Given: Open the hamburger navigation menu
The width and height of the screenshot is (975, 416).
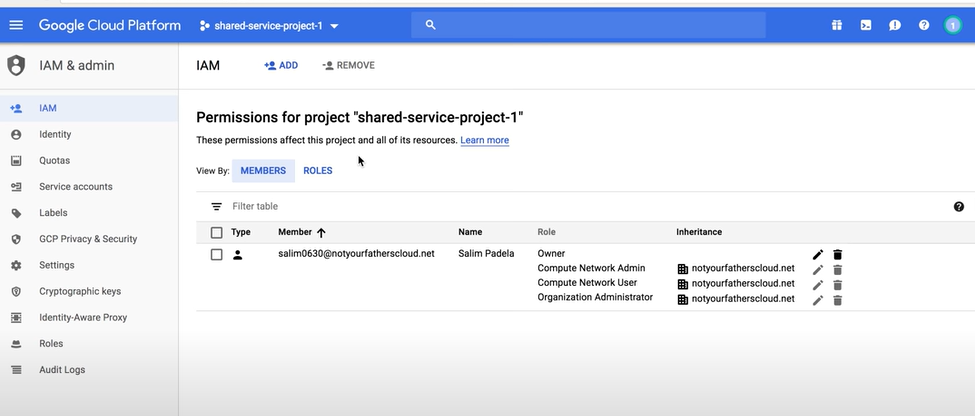Looking at the screenshot, I should click(x=16, y=25).
